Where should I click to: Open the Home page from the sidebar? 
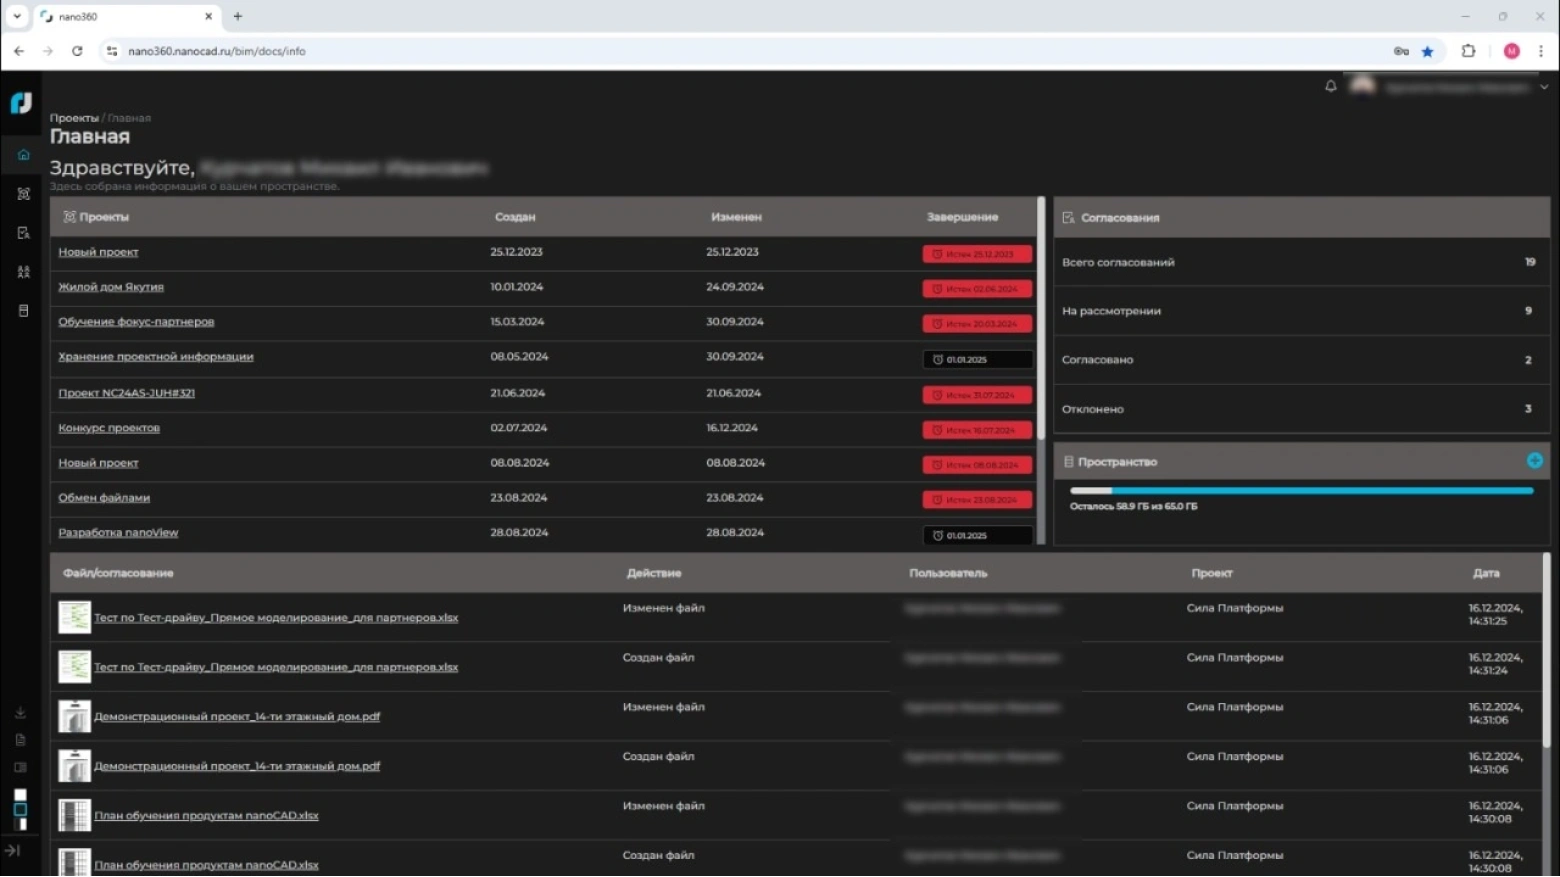coord(23,155)
